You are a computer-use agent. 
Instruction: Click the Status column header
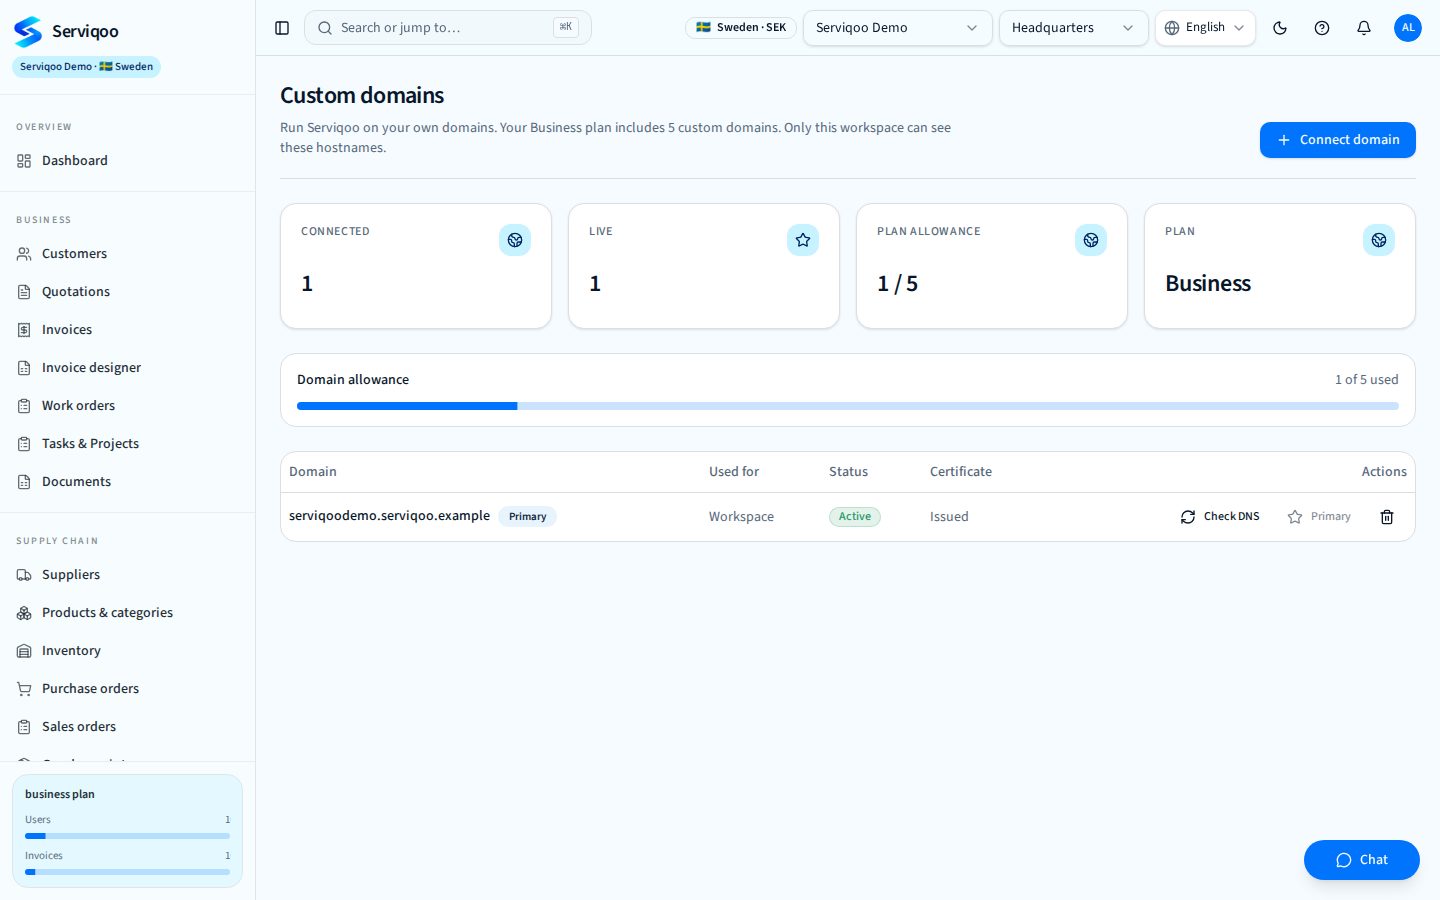click(x=848, y=472)
